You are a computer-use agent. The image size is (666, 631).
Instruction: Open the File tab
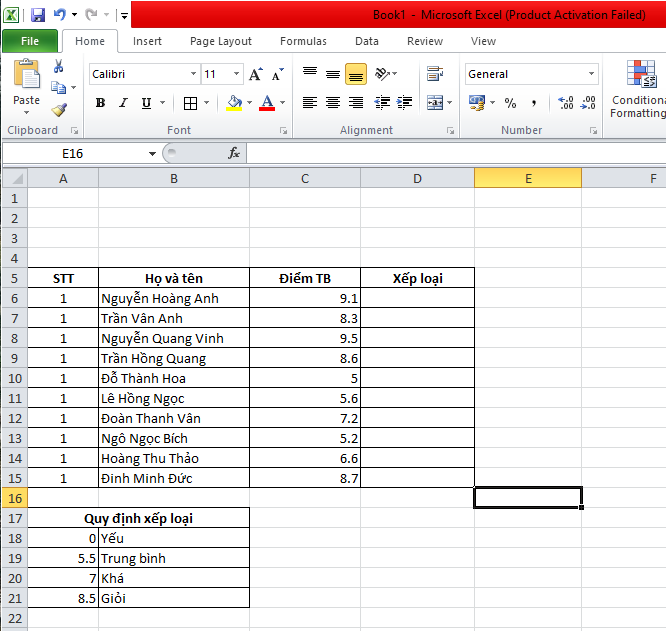tap(30, 41)
